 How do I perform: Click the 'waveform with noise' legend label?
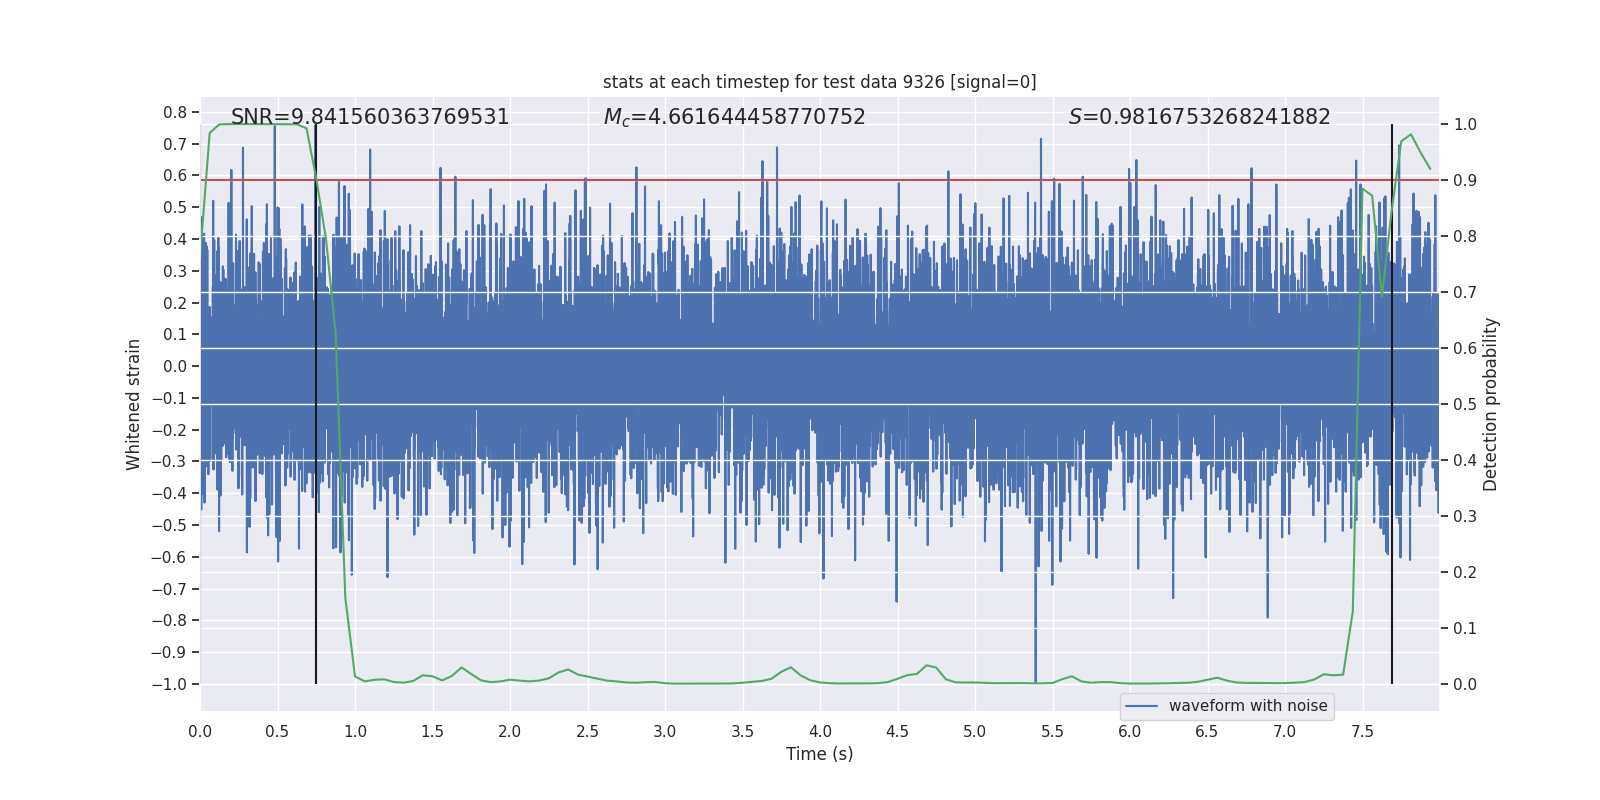pos(1248,706)
